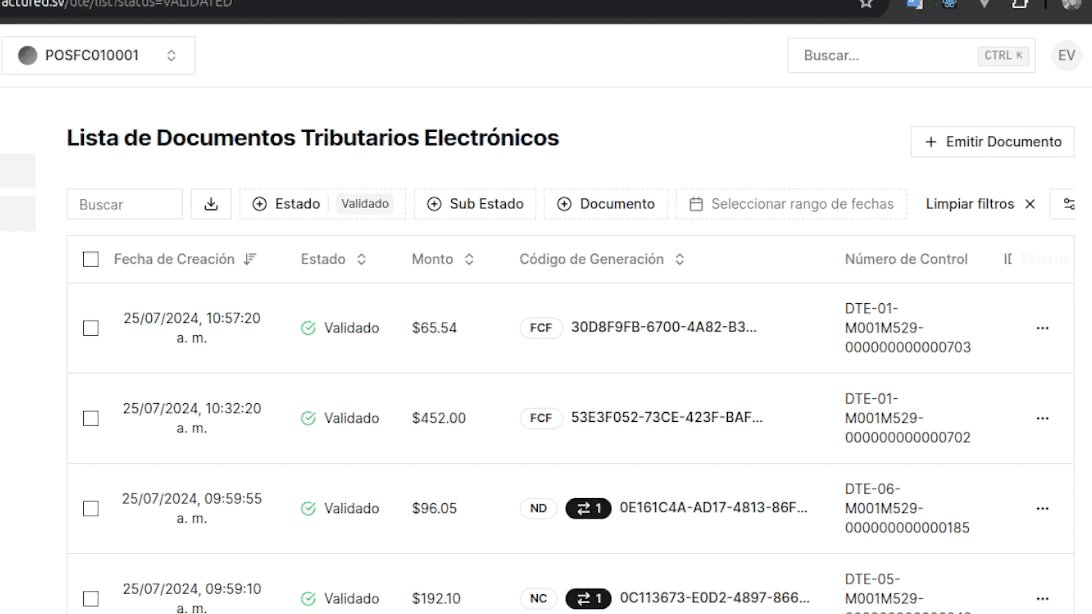
Task: Click the download export icon
Action: coord(211,204)
